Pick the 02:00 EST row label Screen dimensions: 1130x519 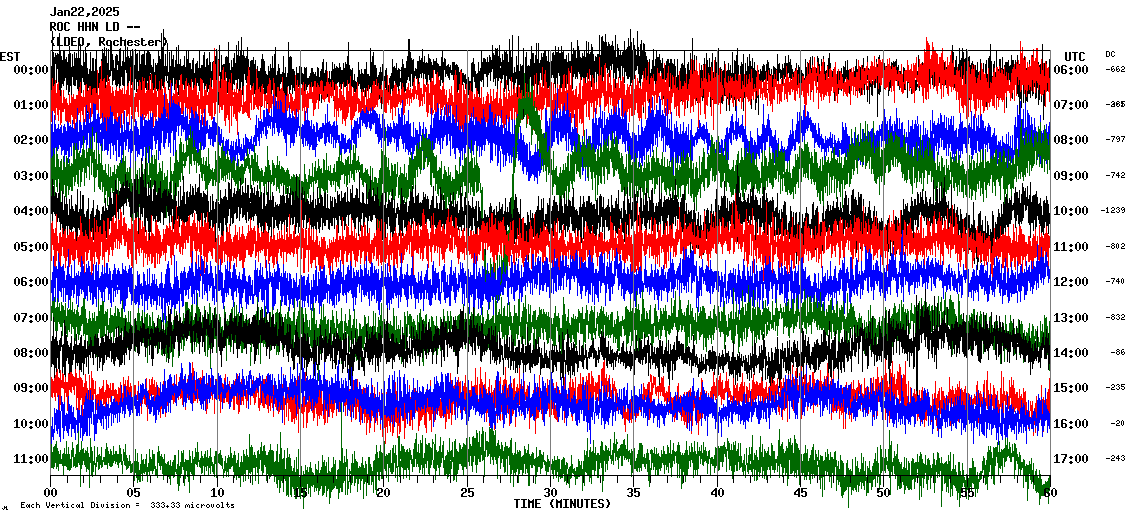point(30,140)
